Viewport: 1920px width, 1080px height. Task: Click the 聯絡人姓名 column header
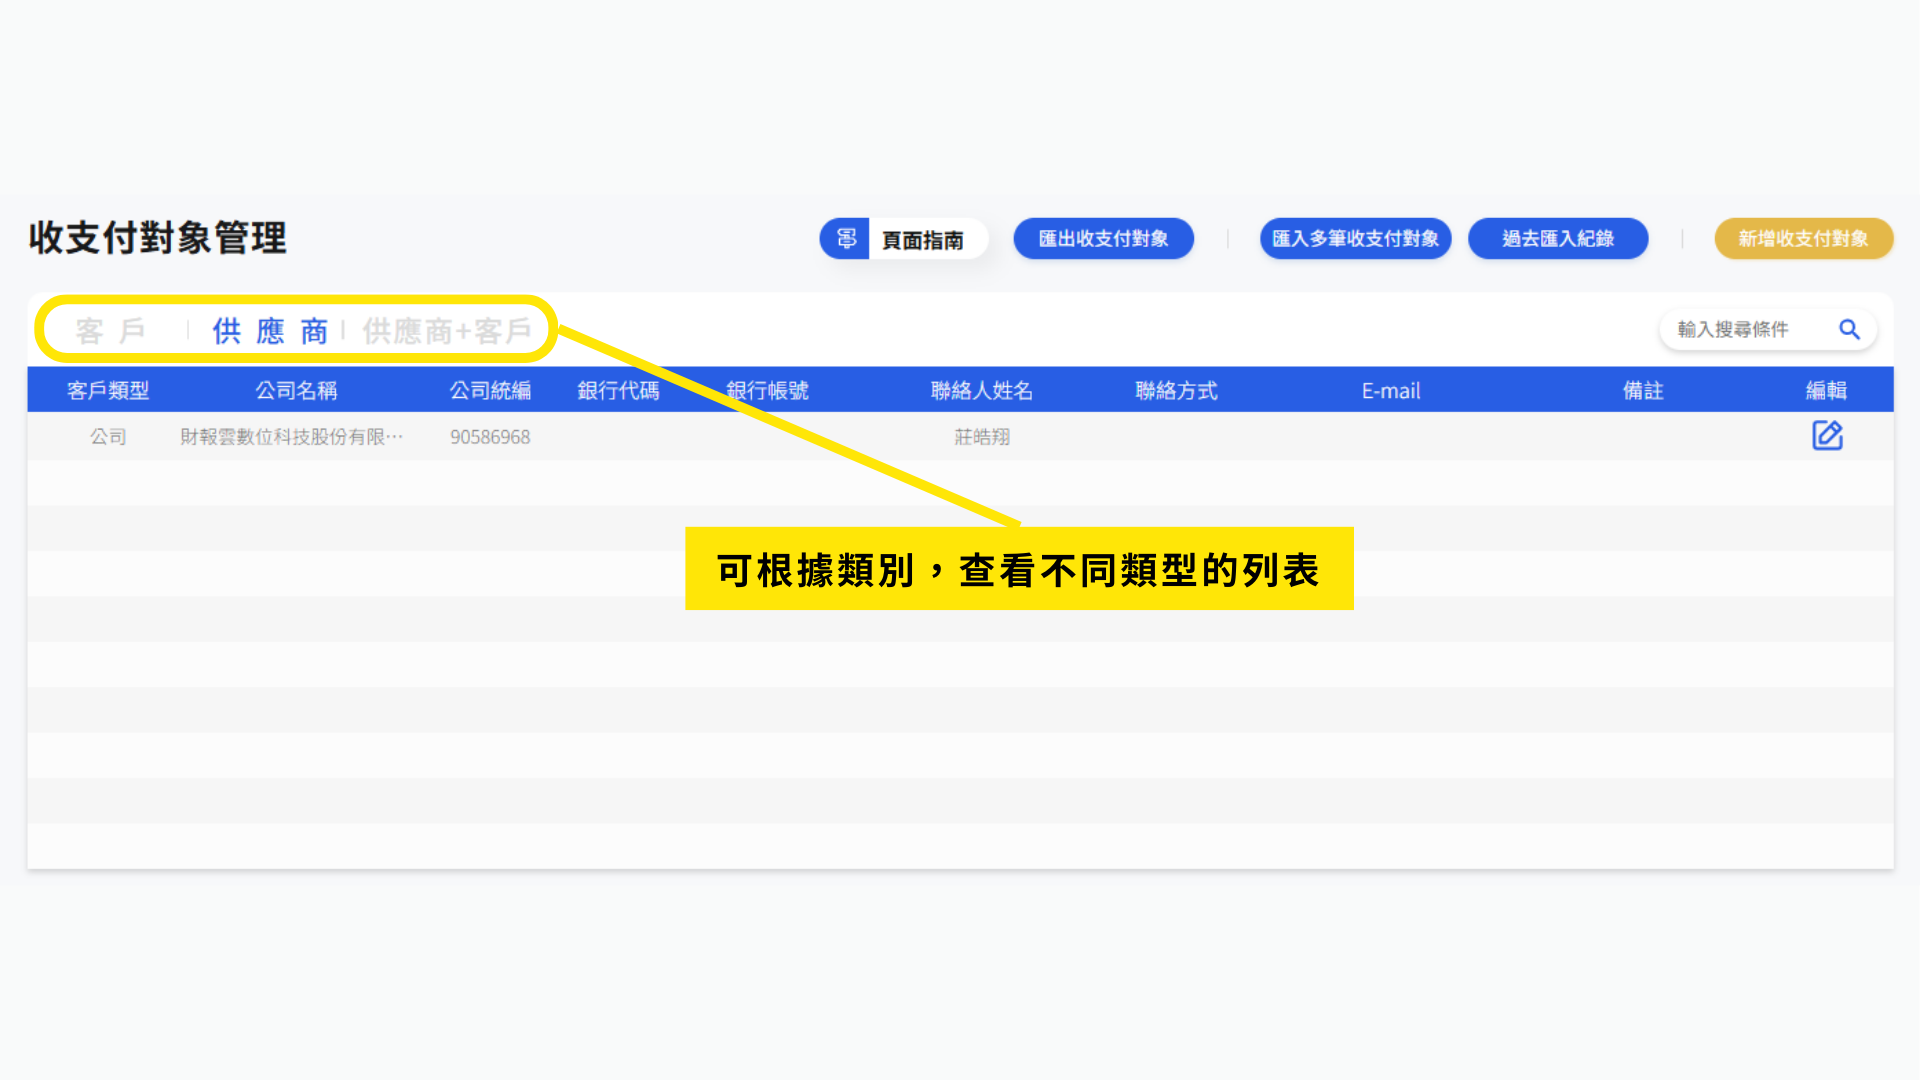point(981,390)
